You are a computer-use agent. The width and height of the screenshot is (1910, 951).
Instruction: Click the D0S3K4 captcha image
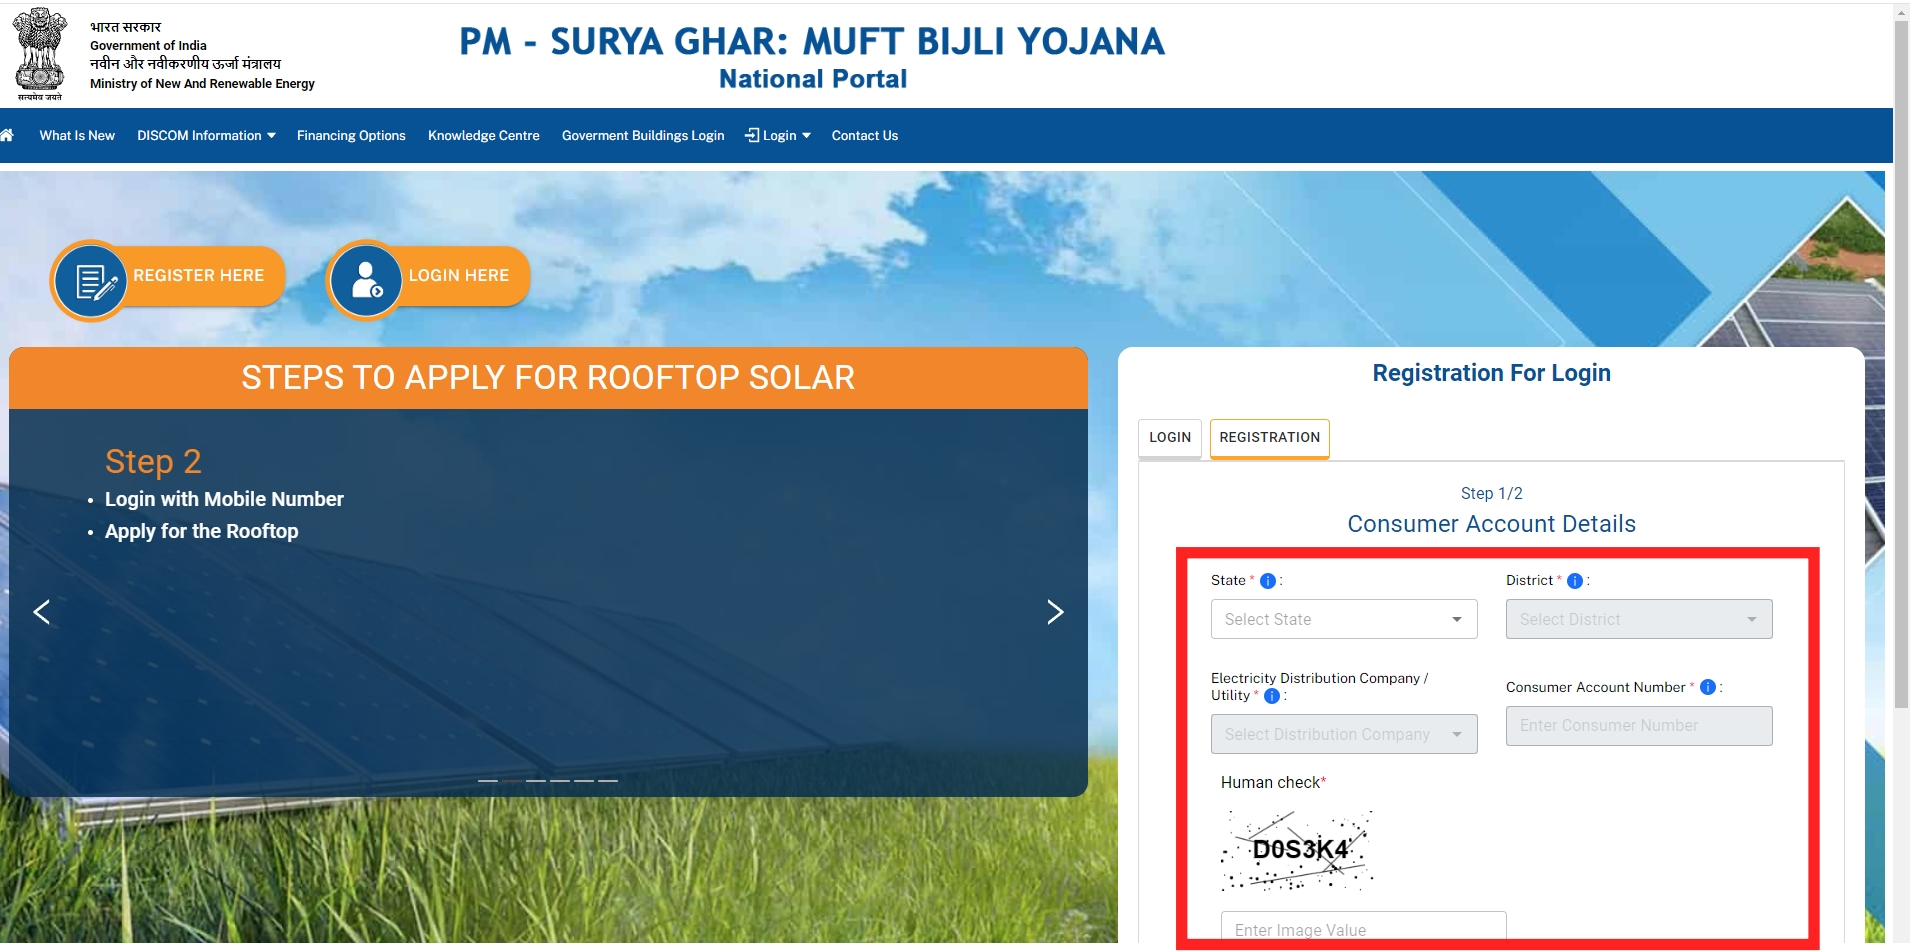pyautogui.click(x=1297, y=850)
